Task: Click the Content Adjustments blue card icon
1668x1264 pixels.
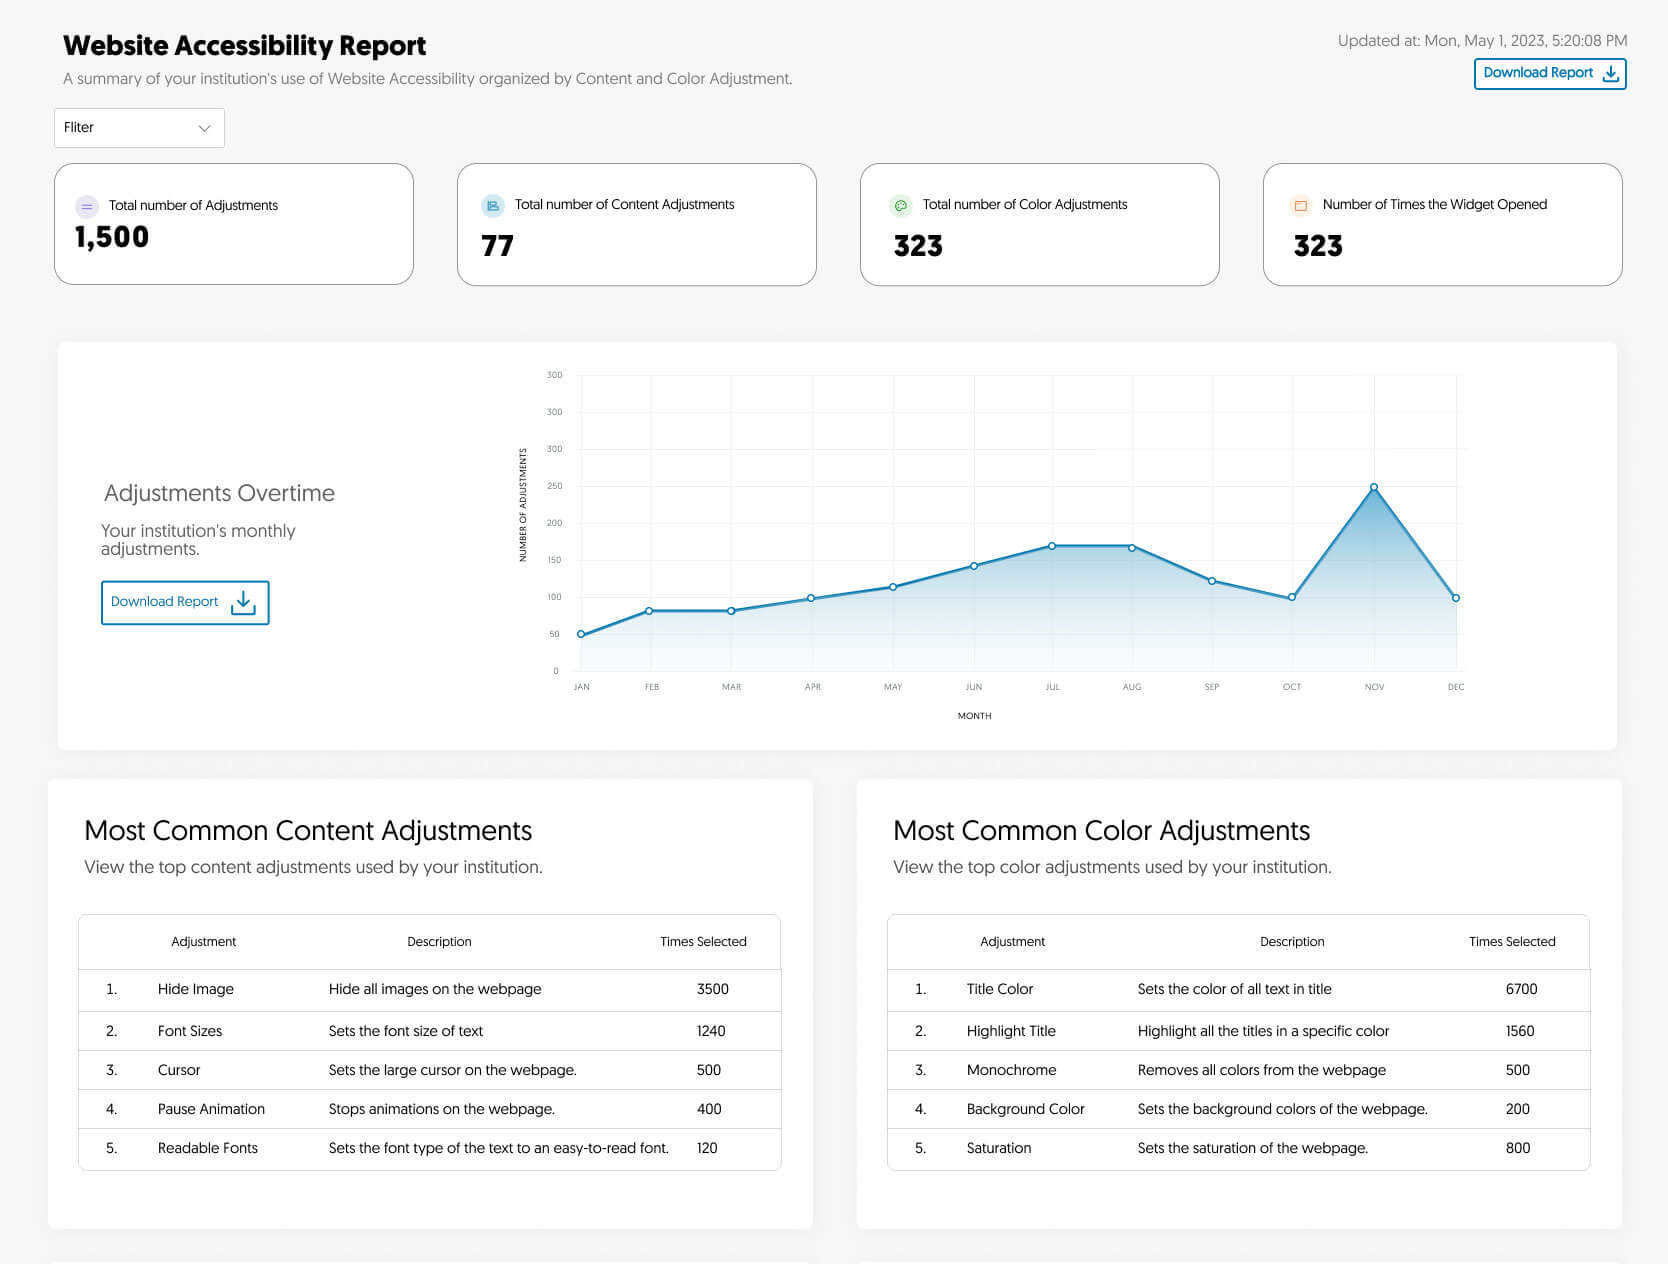Action: coord(492,205)
